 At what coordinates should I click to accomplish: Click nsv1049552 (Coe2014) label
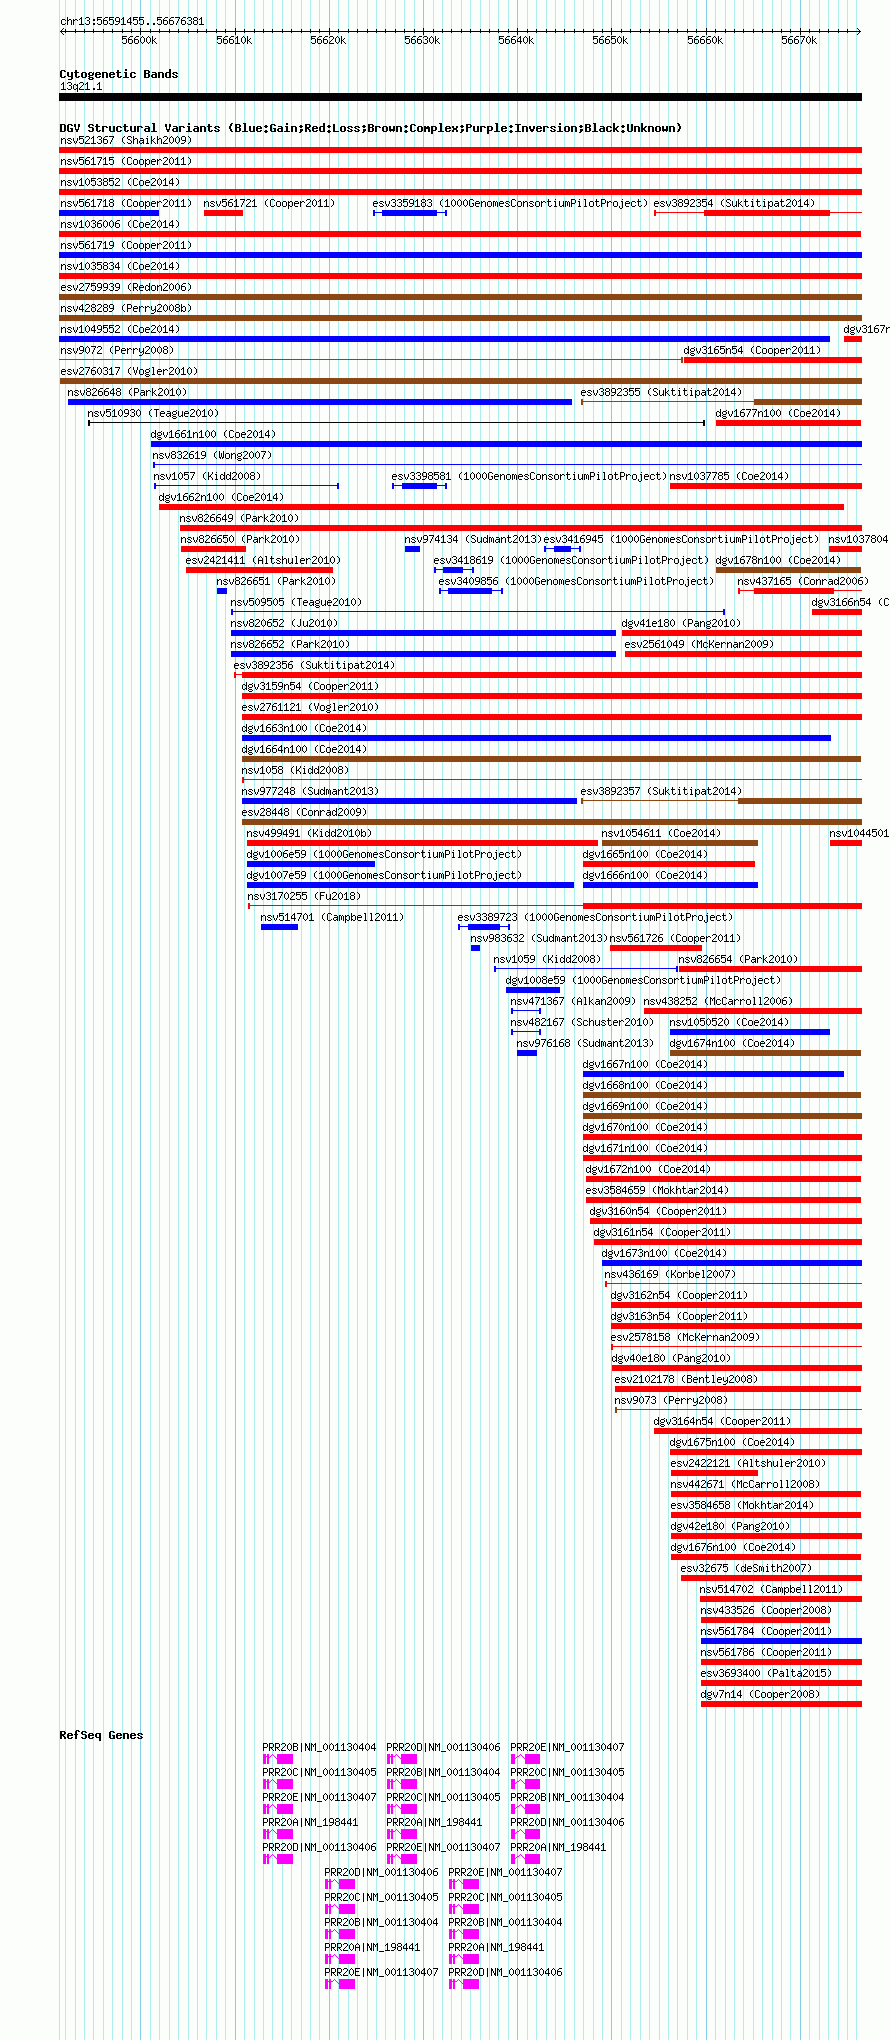120,329
